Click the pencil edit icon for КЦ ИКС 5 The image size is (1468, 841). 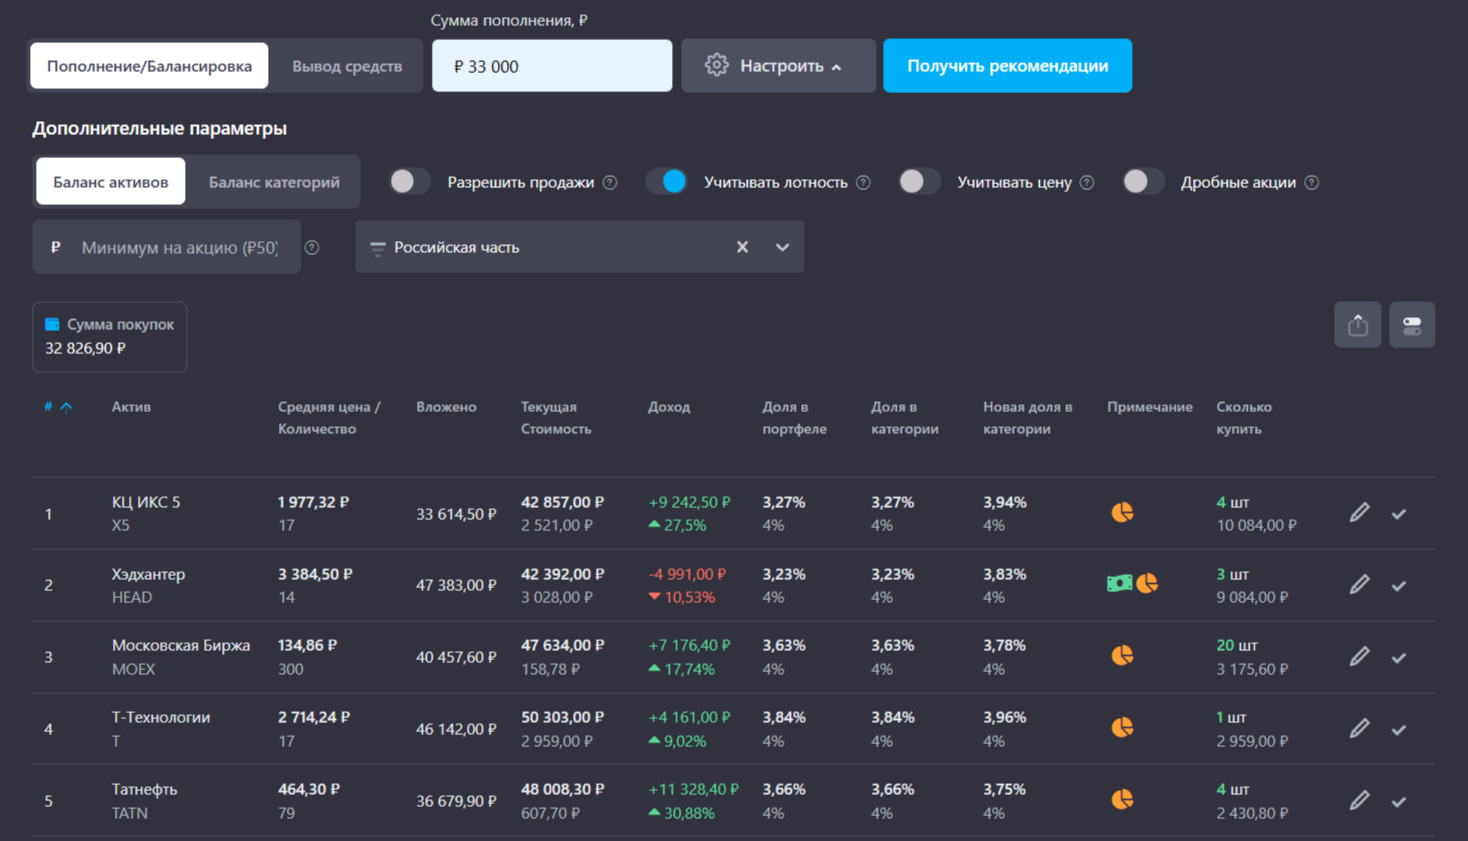1359,513
